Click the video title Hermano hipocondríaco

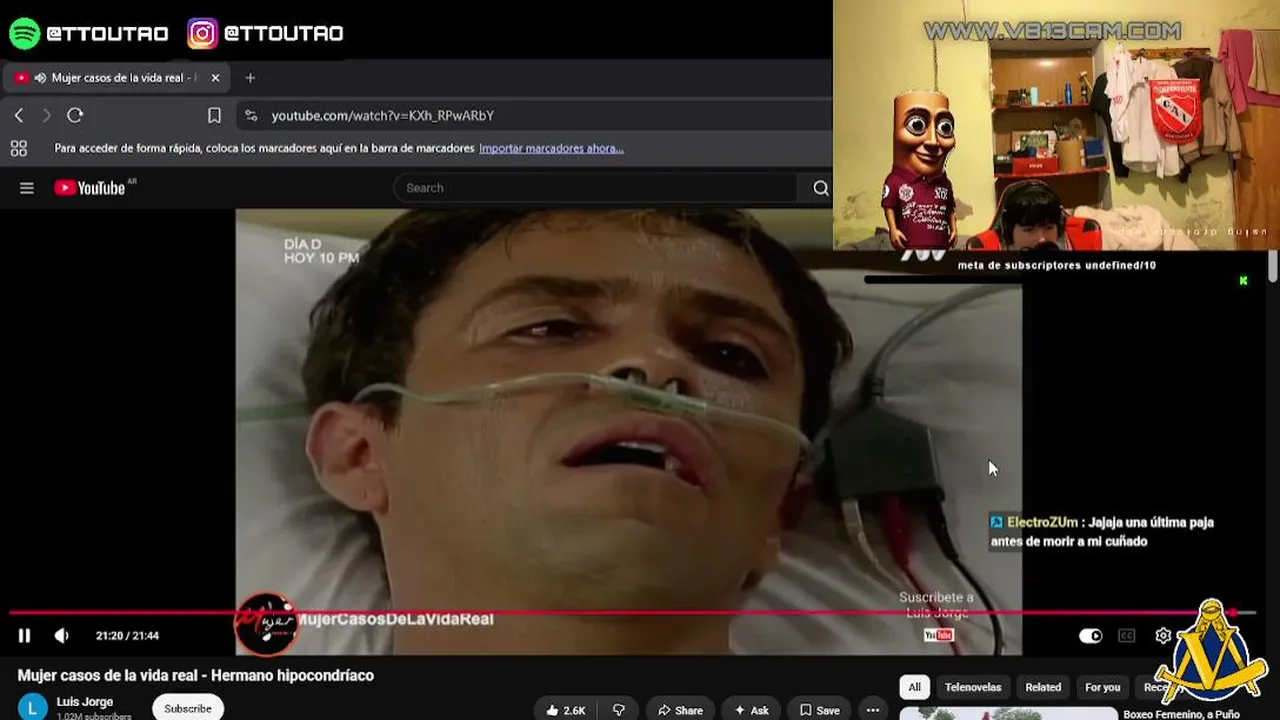point(196,676)
